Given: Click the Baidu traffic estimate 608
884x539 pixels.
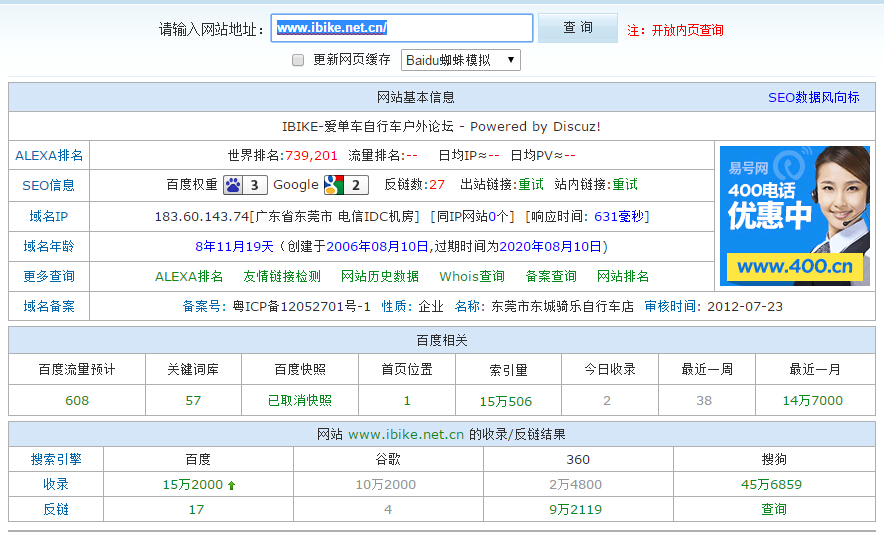Looking at the screenshot, I should (77, 401).
